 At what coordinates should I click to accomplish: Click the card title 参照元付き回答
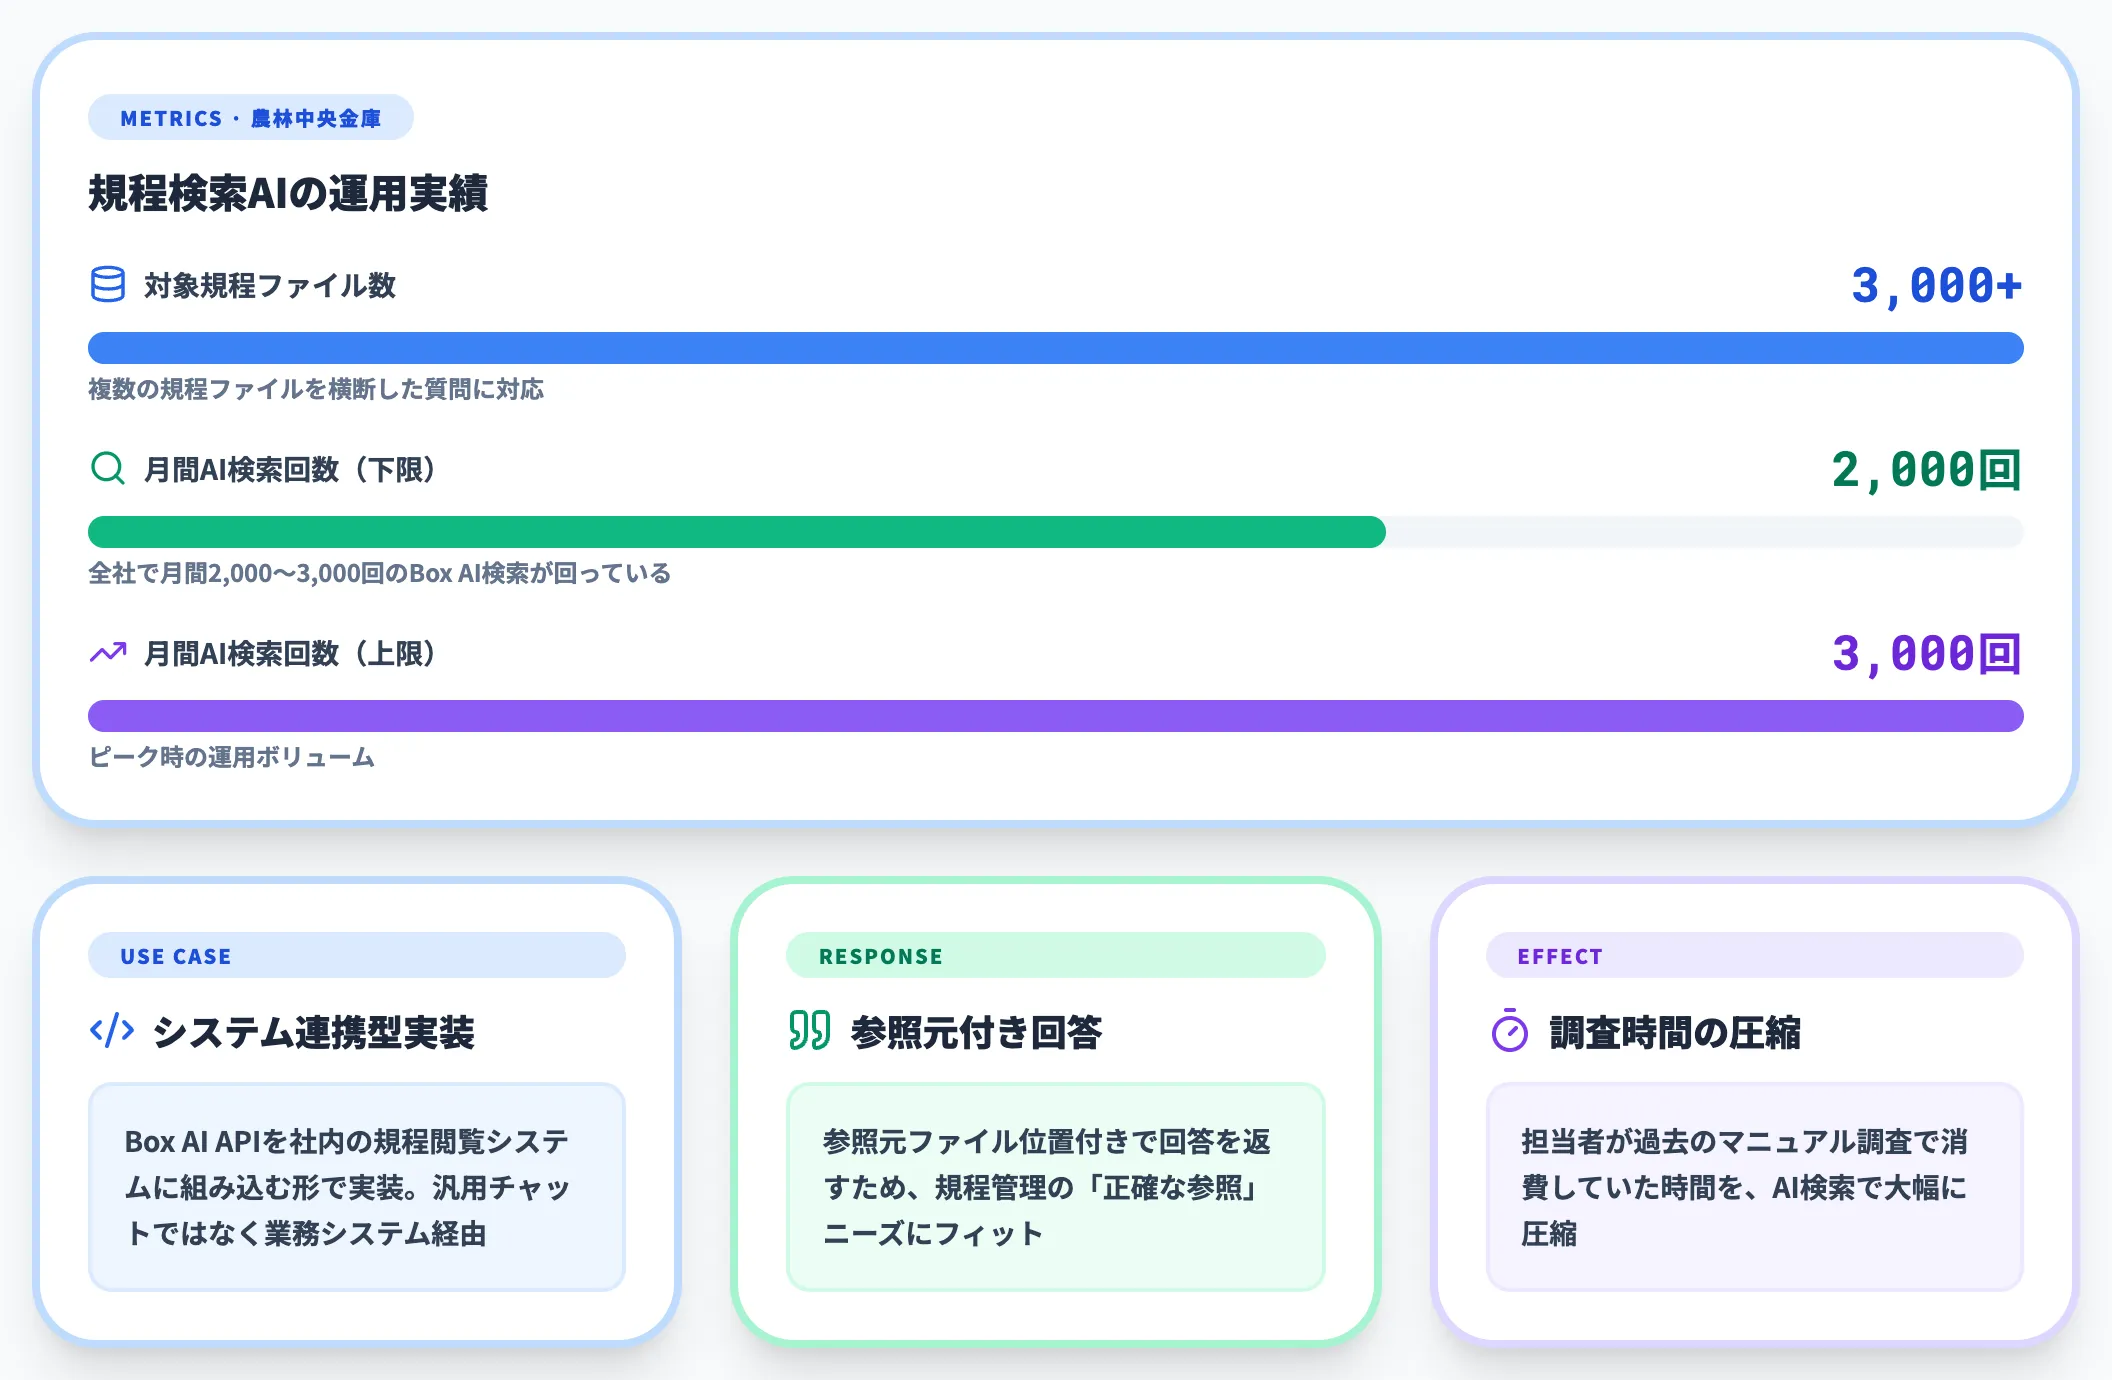[x=976, y=1032]
